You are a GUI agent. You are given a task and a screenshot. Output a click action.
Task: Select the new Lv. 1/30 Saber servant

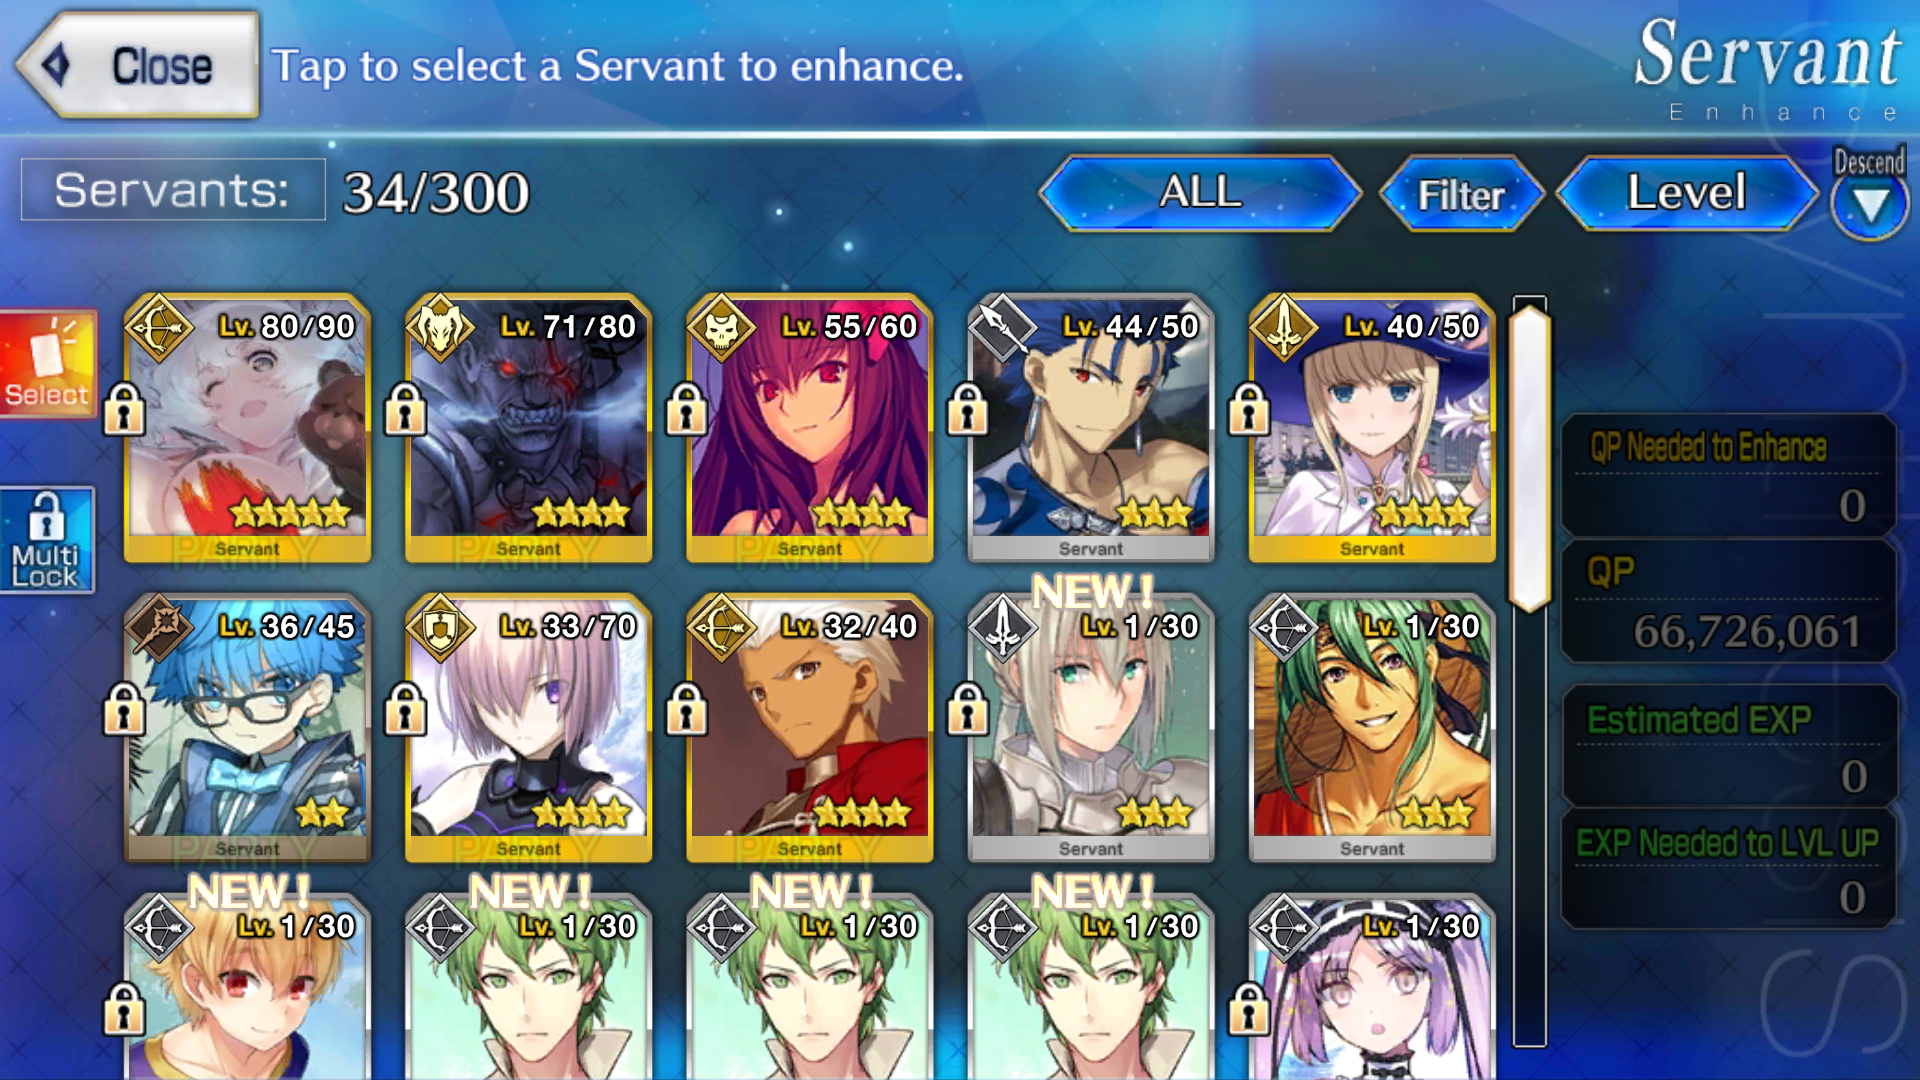point(1091,728)
